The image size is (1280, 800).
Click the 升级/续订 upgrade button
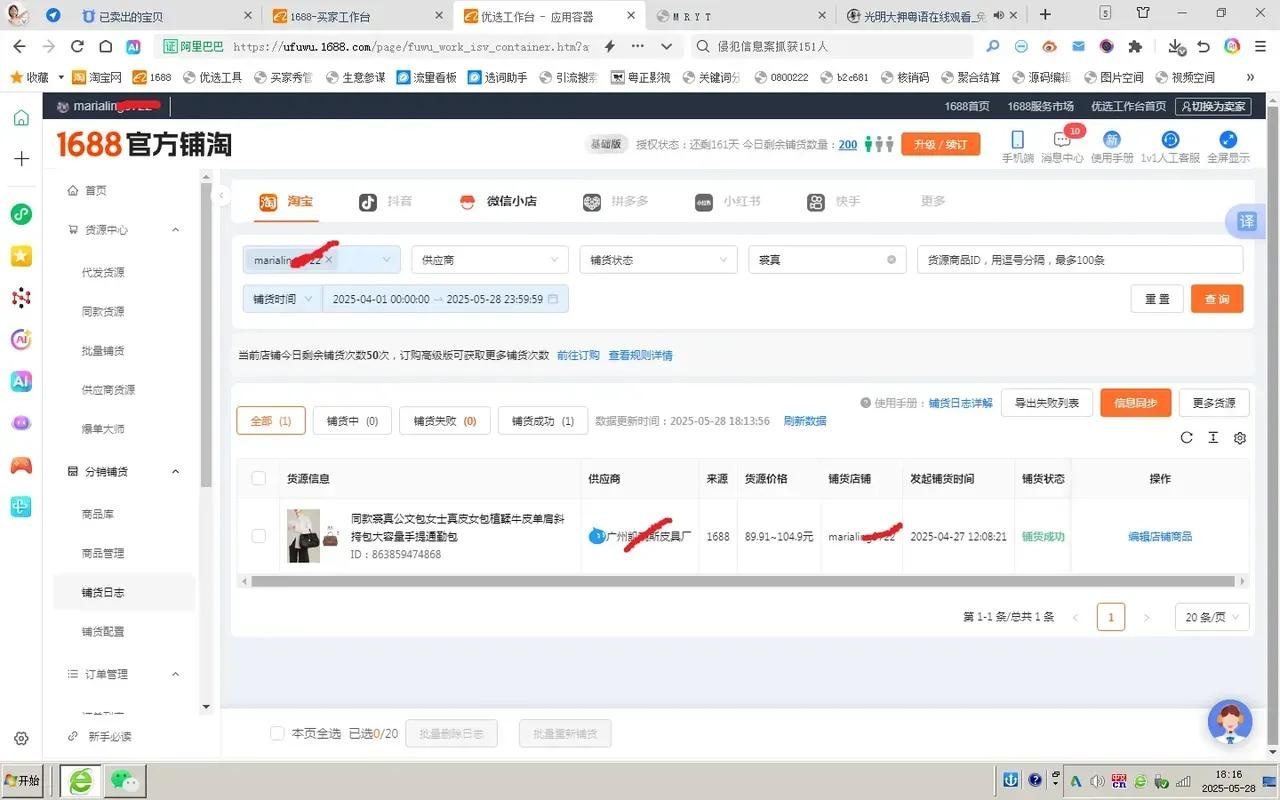point(941,144)
